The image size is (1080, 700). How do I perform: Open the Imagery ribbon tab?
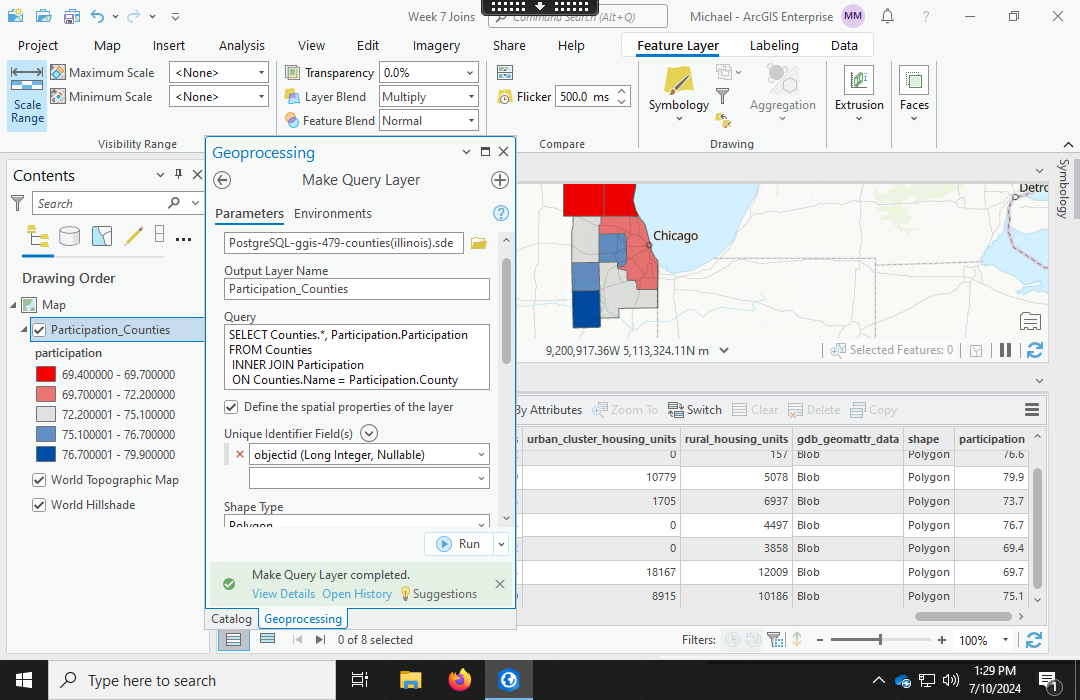coord(436,45)
